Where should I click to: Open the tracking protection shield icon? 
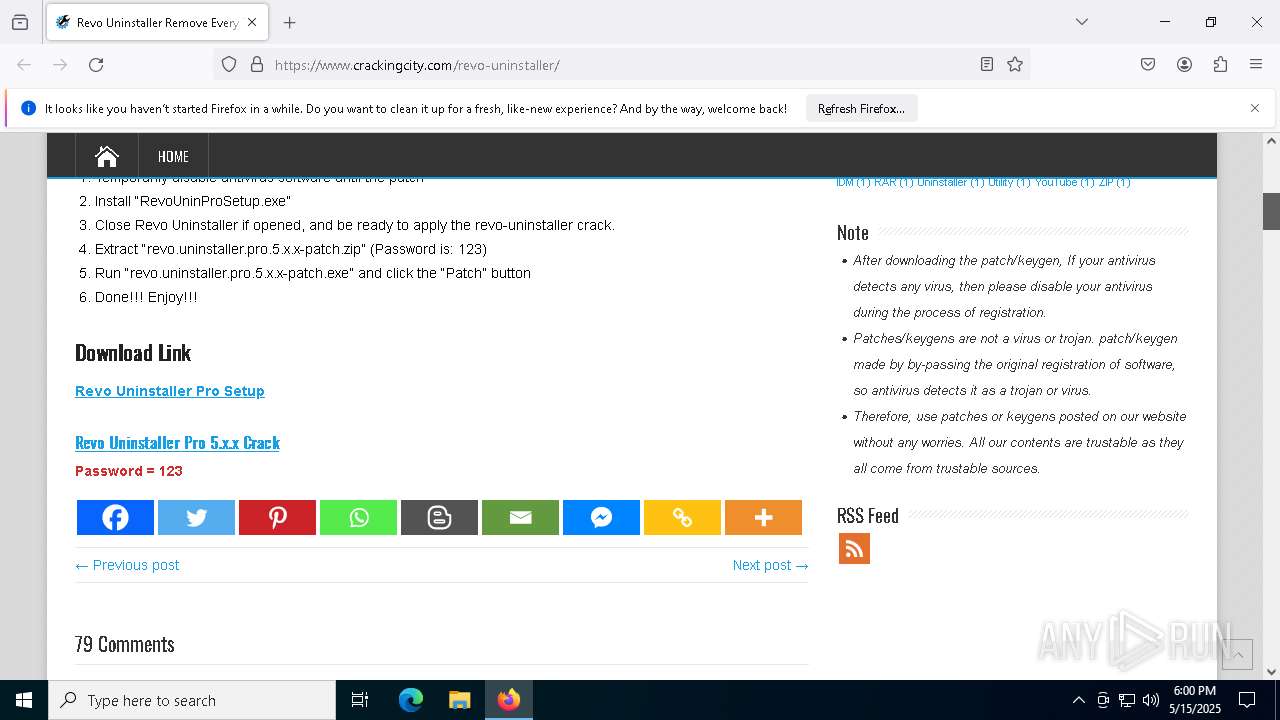coord(229,64)
